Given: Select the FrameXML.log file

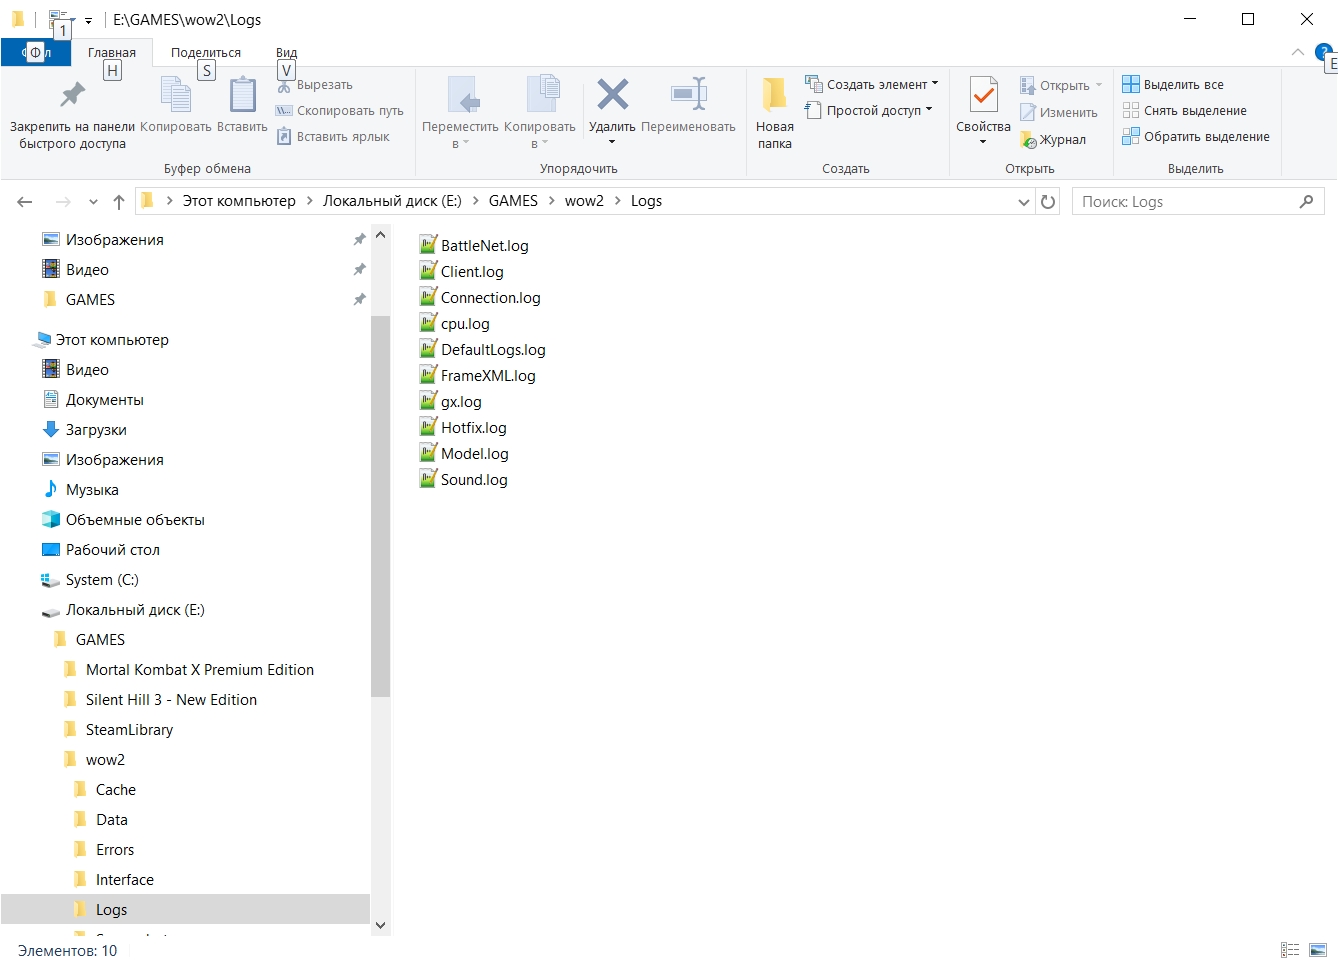Looking at the screenshot, I should [487, 376].
